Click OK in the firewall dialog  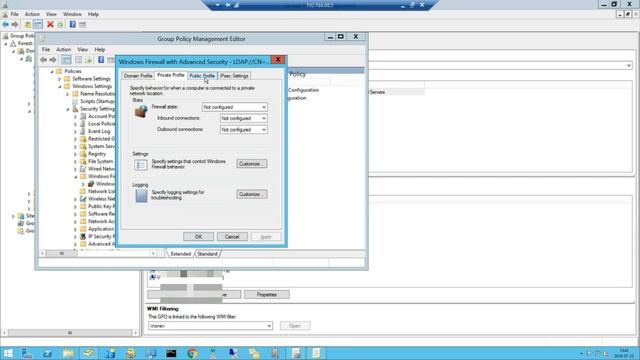pyautogui.click(x=198, y=237)
